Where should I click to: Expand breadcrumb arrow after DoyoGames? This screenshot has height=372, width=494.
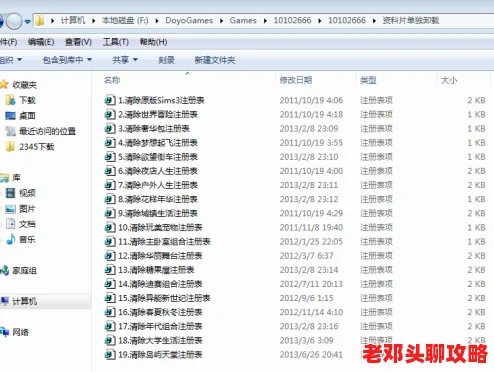(x=221, y=21)
